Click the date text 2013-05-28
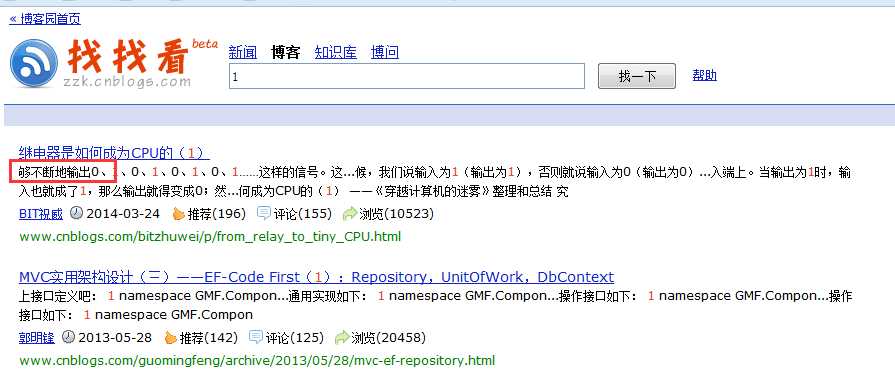Image resolution: width=895 pixels, height=380 pixels. click(x=115, y=338)
